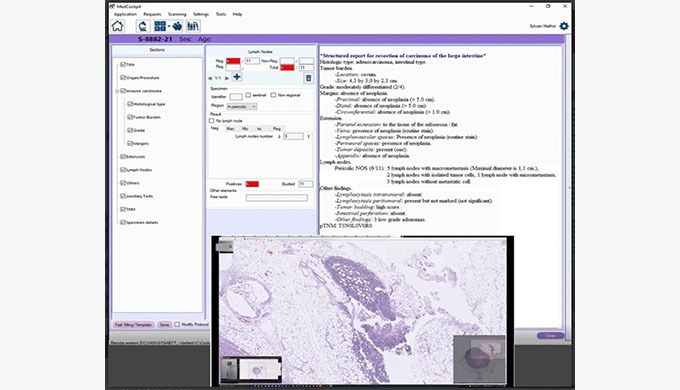Toggle the Ancillary Tests section checkbox
The width and height of the screenshot is (680, 390).
(123, 196)
